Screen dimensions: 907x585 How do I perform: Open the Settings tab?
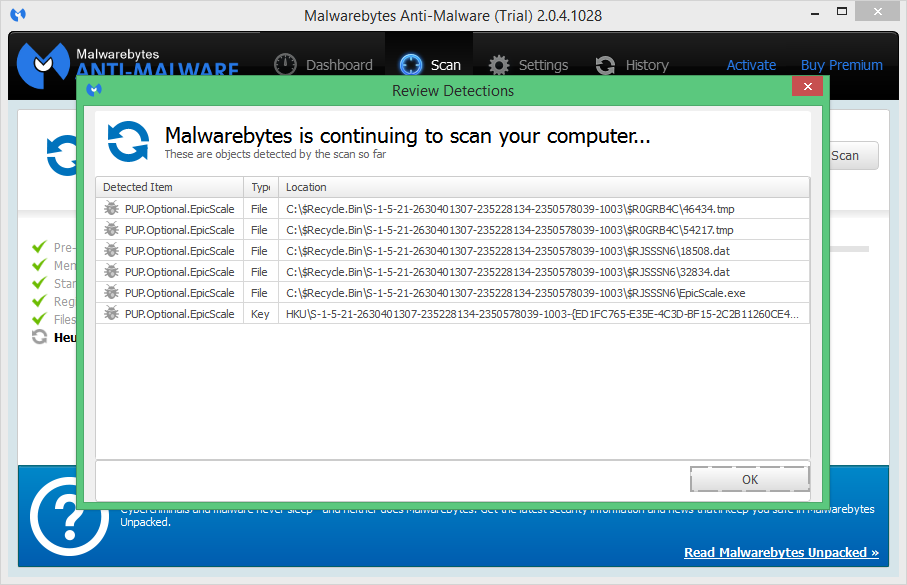[528, 65]
